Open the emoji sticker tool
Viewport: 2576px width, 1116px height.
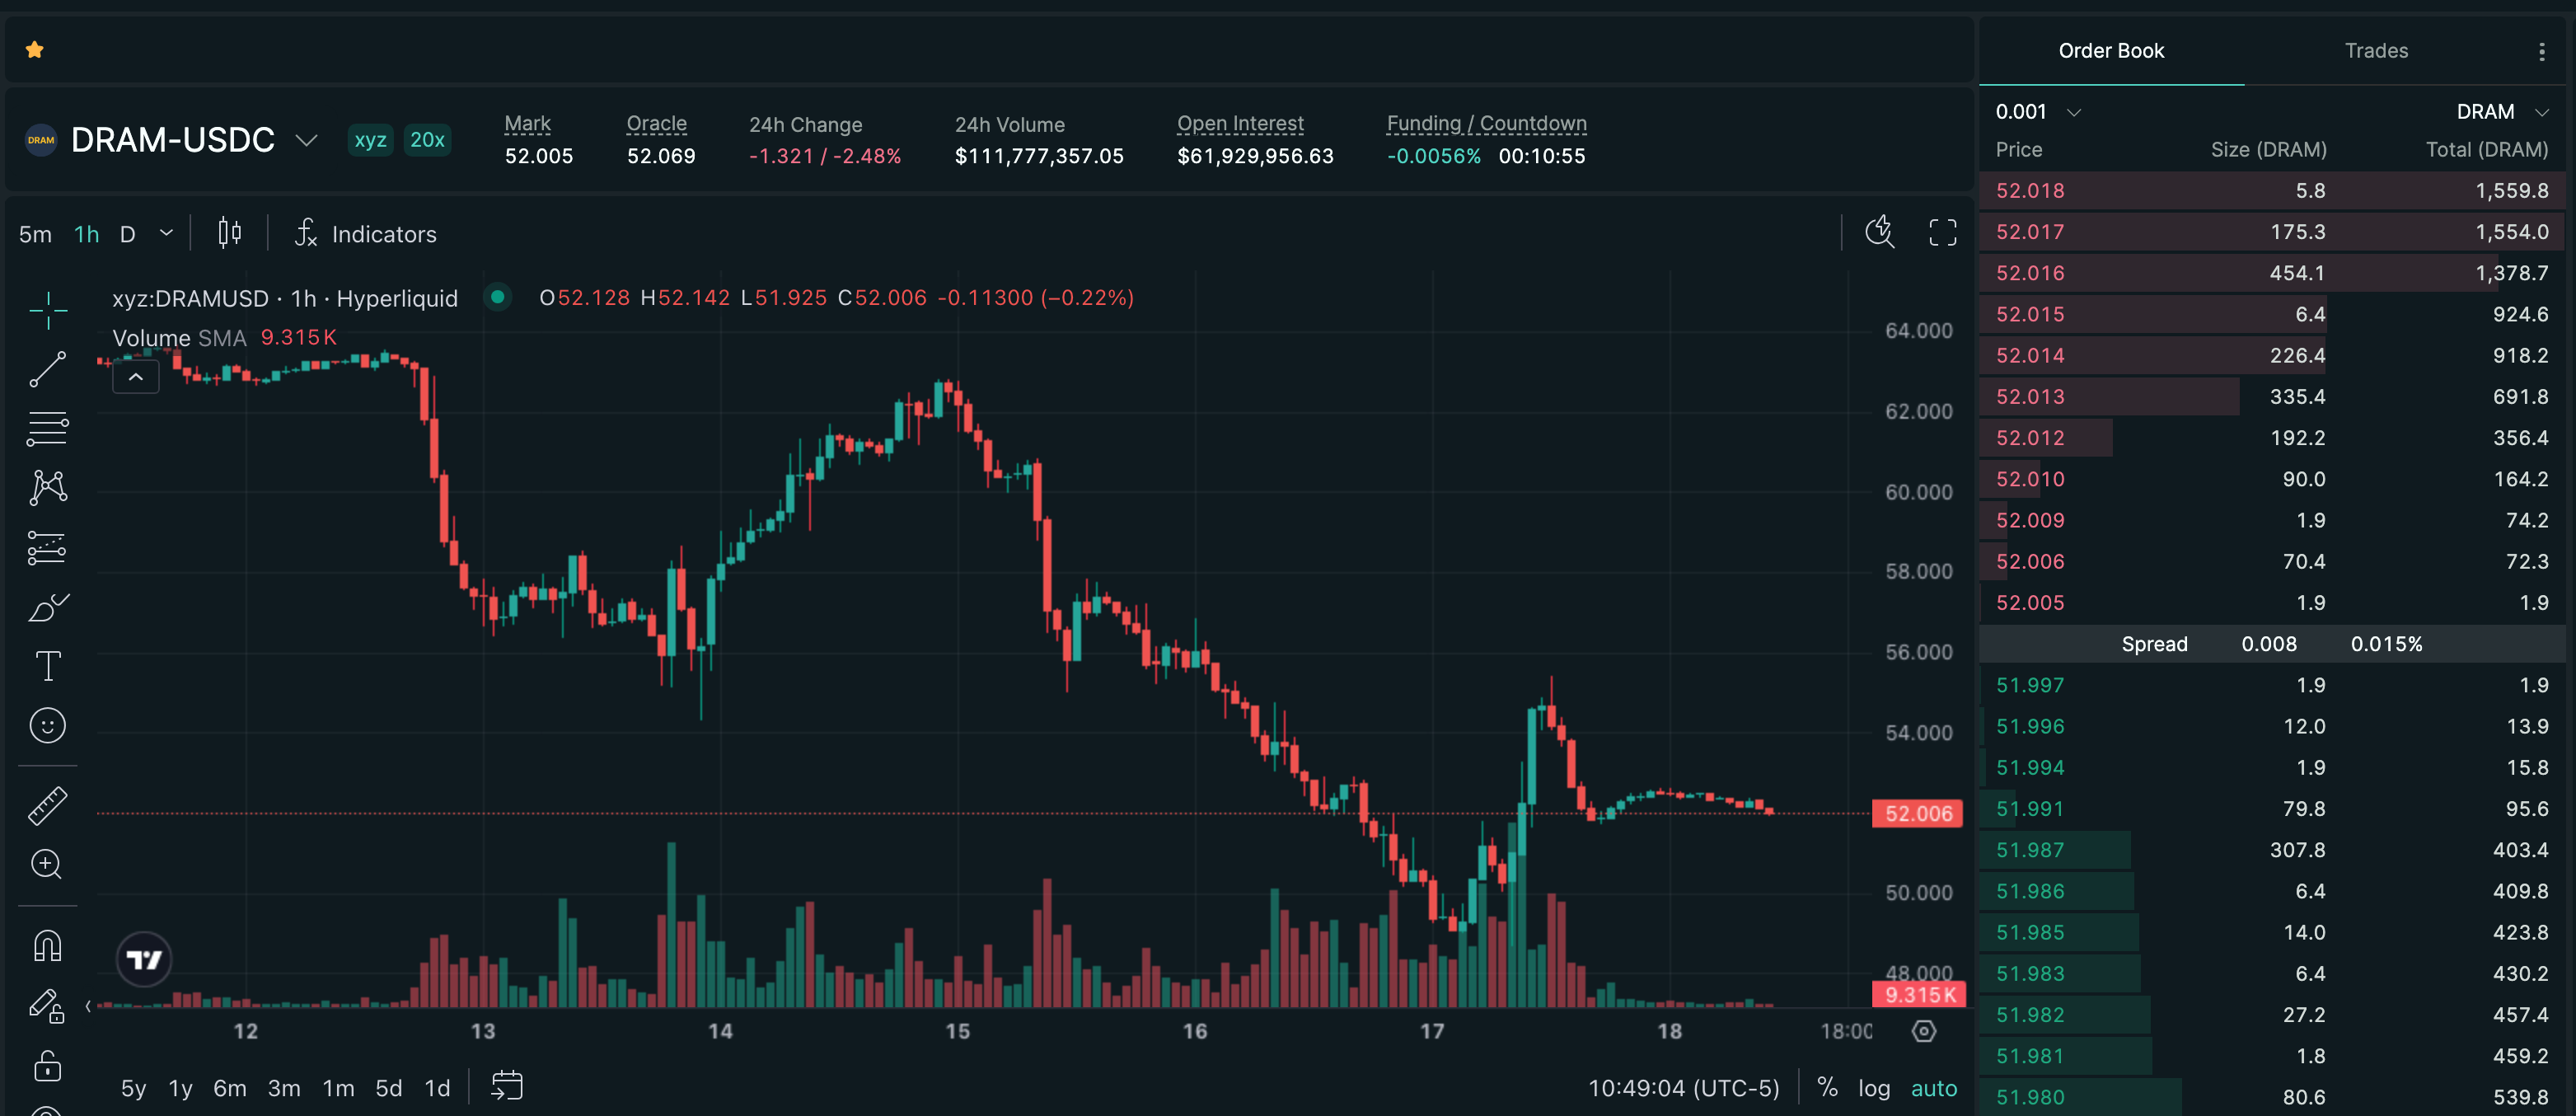47,726
